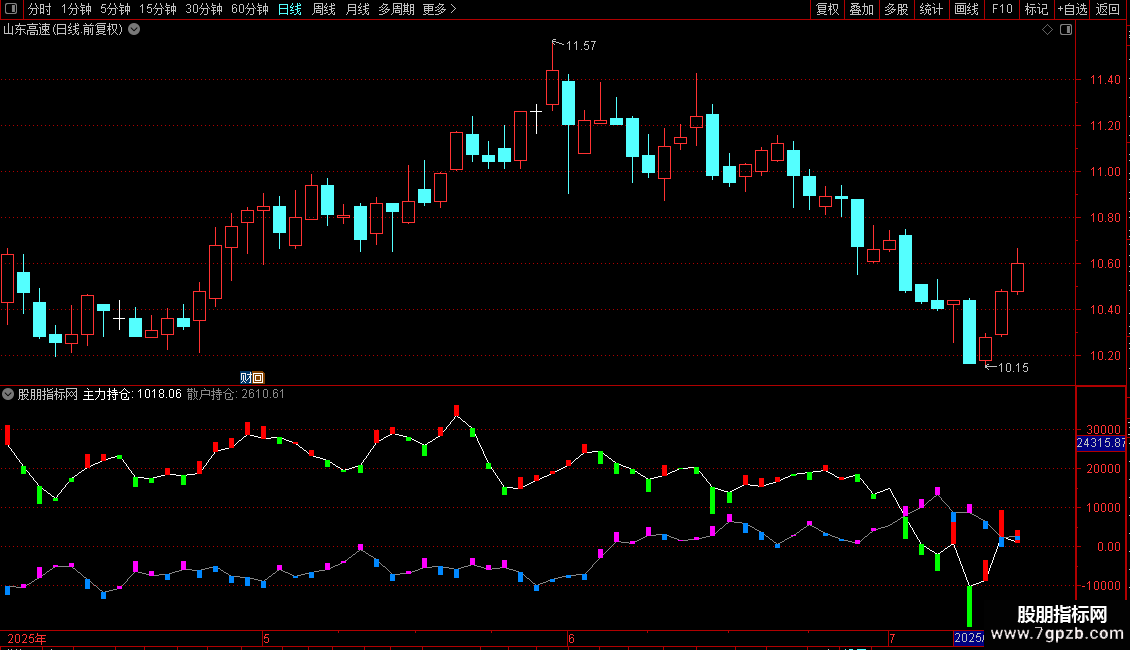Open dropdown next to 山东高速 chart title
Screen dimensions: 1130x650
pos(134,30)
